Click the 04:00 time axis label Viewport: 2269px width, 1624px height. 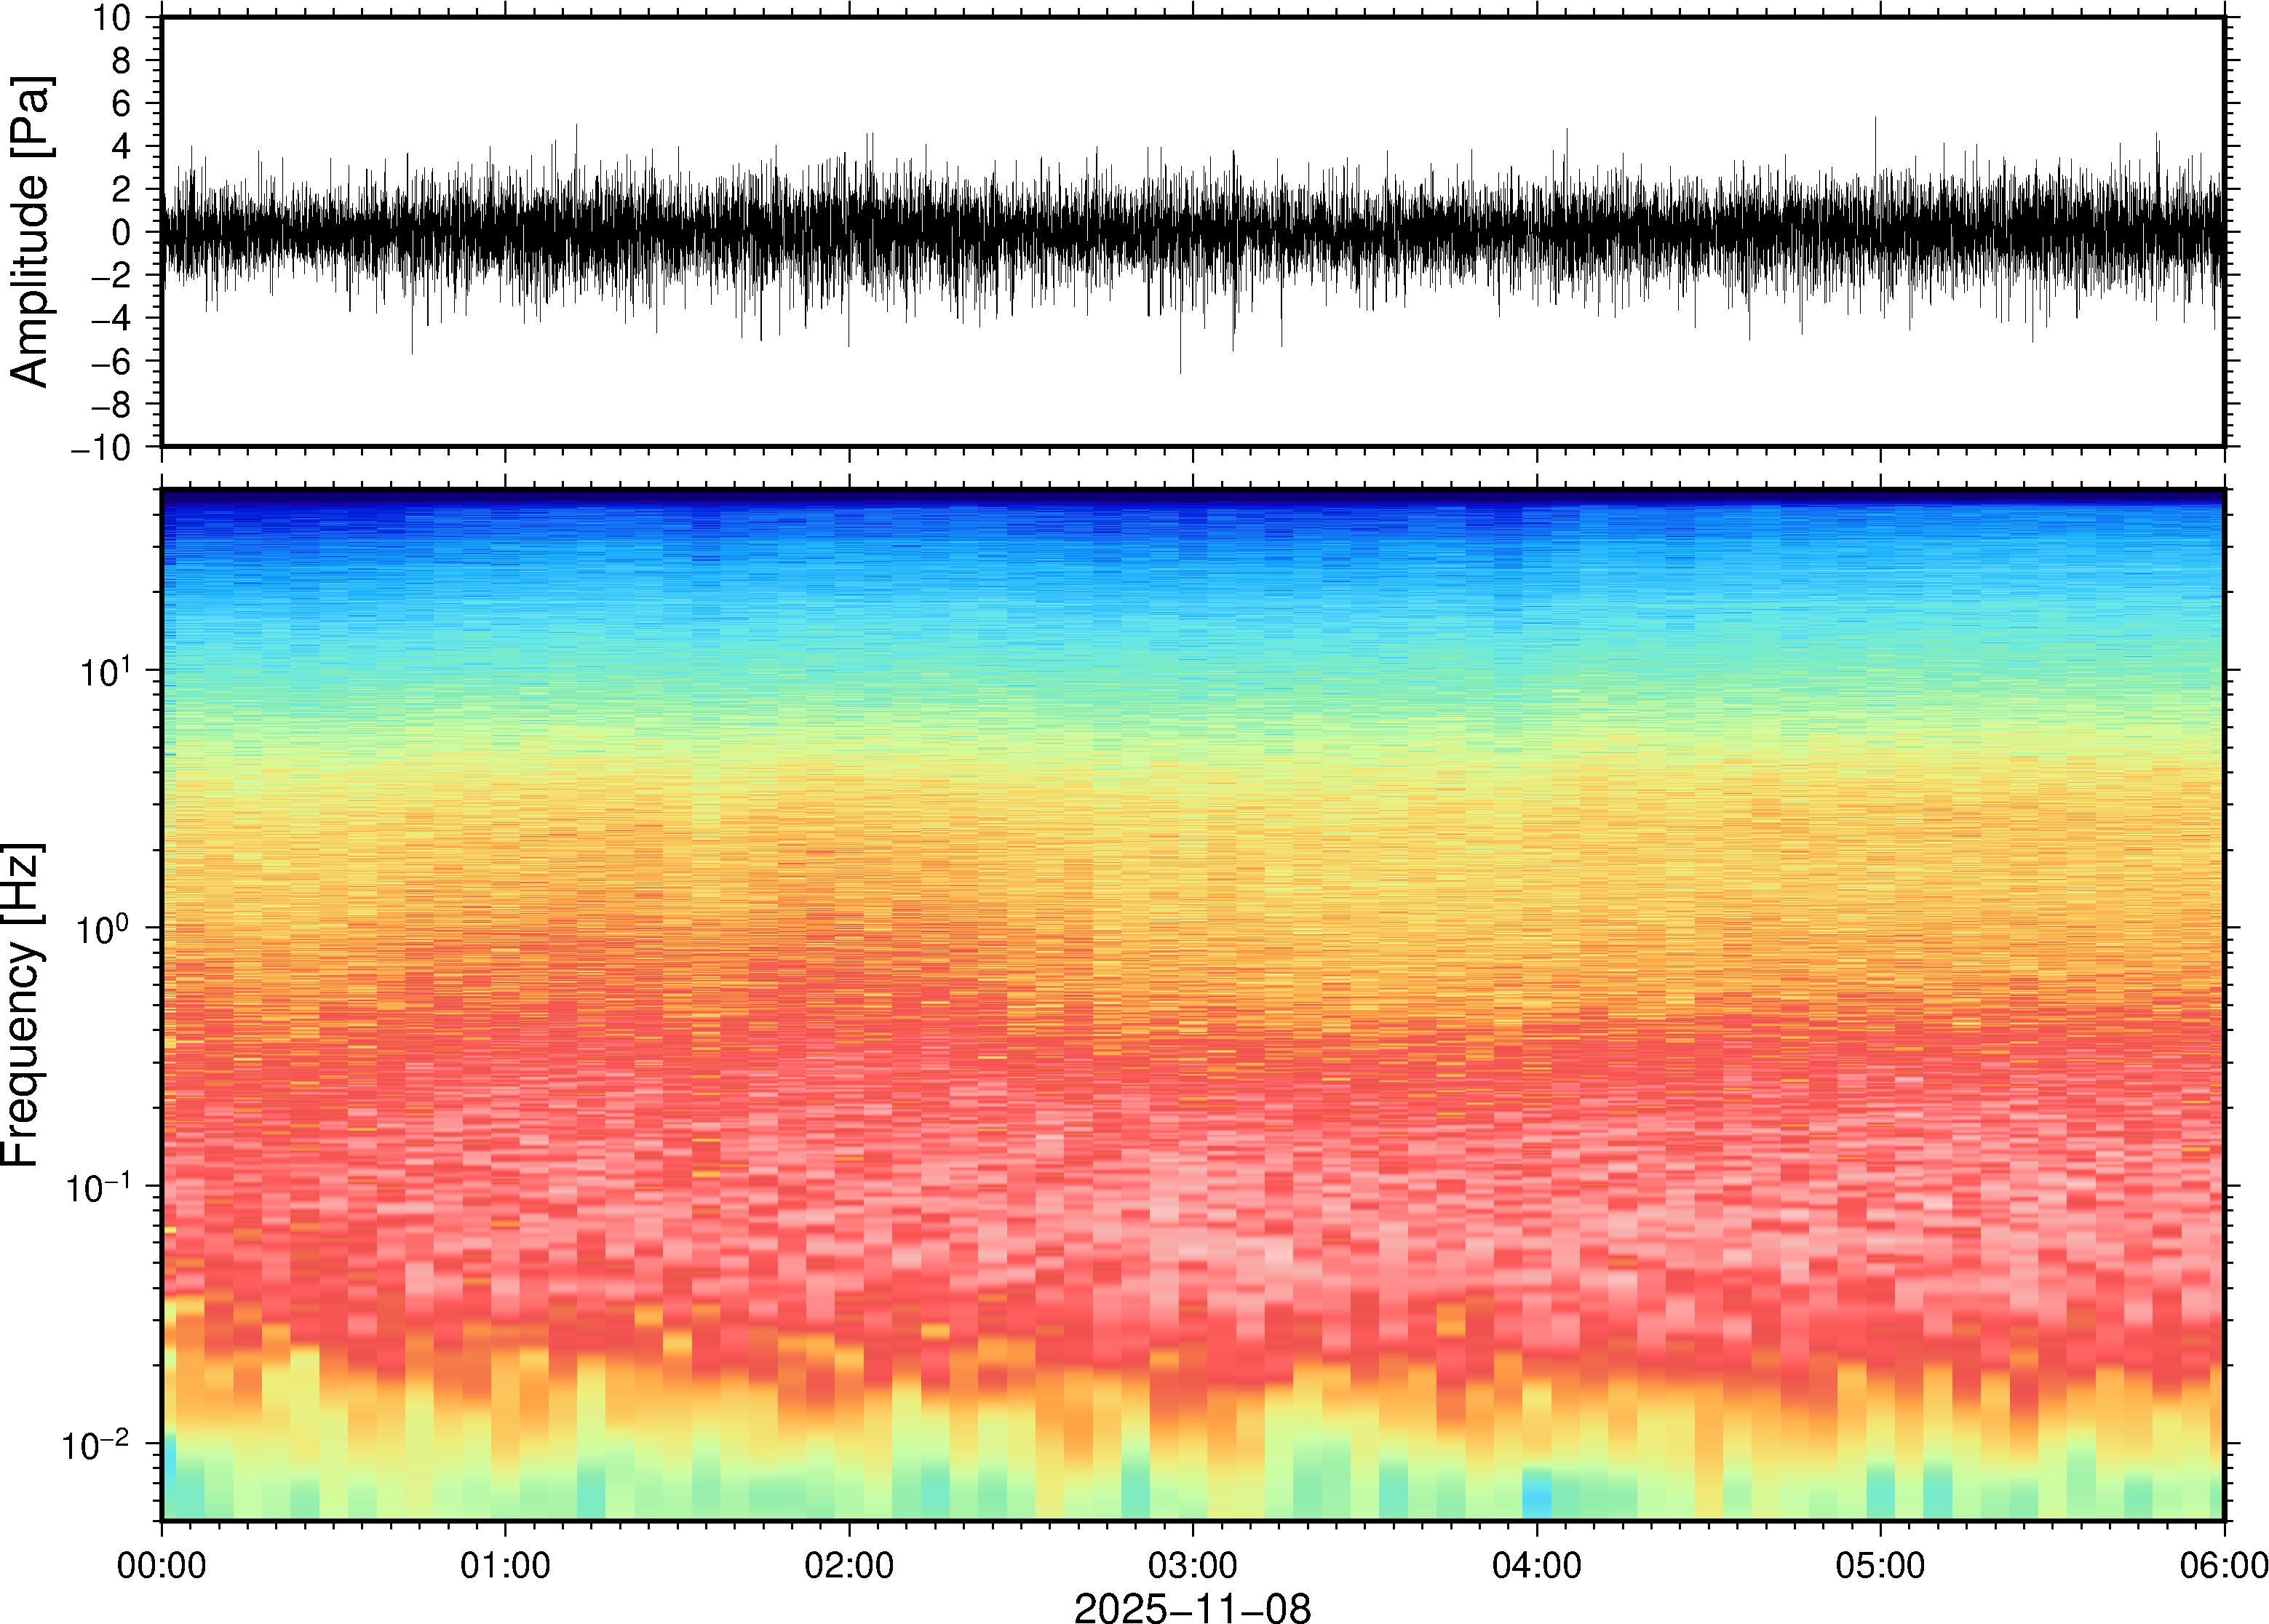[1536, 1565]
